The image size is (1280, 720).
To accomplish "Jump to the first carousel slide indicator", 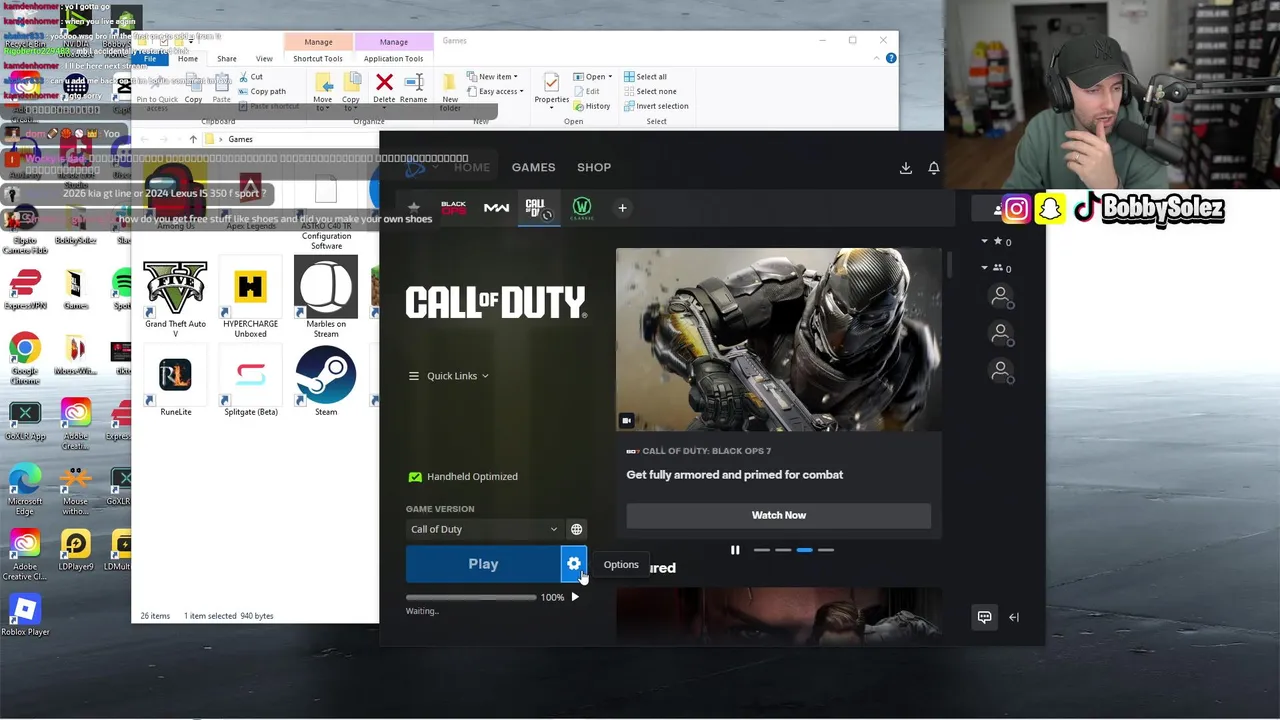I will 762,550.
